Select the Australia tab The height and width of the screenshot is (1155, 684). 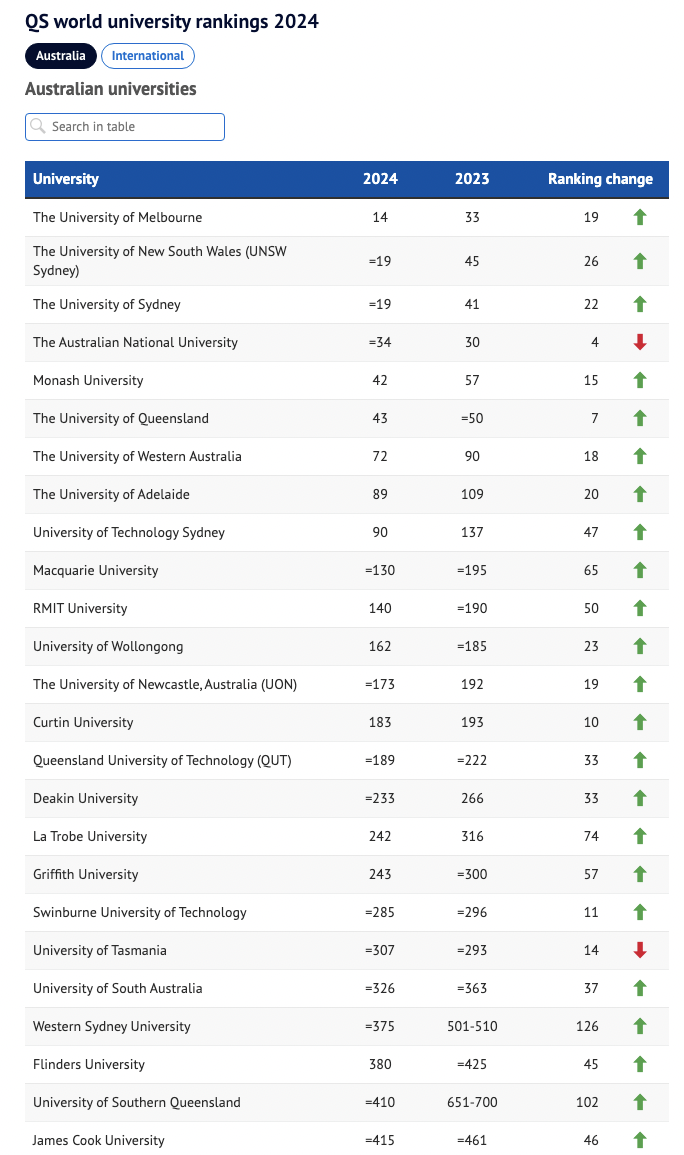61,56
